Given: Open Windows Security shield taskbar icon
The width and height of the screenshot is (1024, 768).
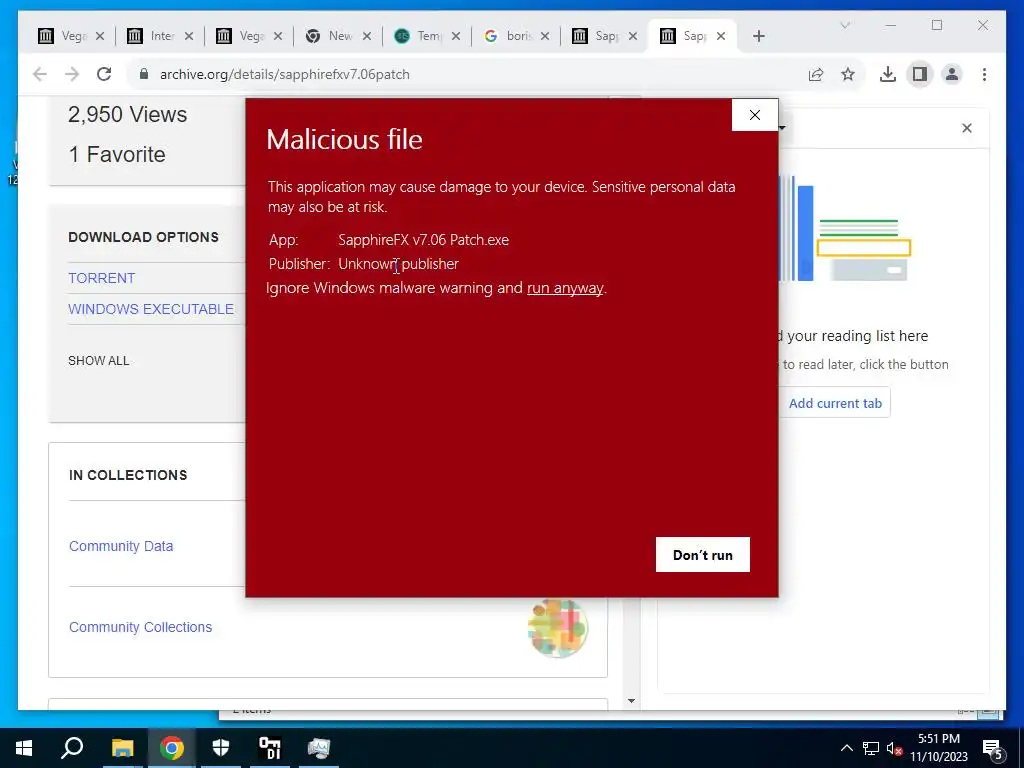Looking at the screenshot, I should pyautogui.click(x=221, y=748).
